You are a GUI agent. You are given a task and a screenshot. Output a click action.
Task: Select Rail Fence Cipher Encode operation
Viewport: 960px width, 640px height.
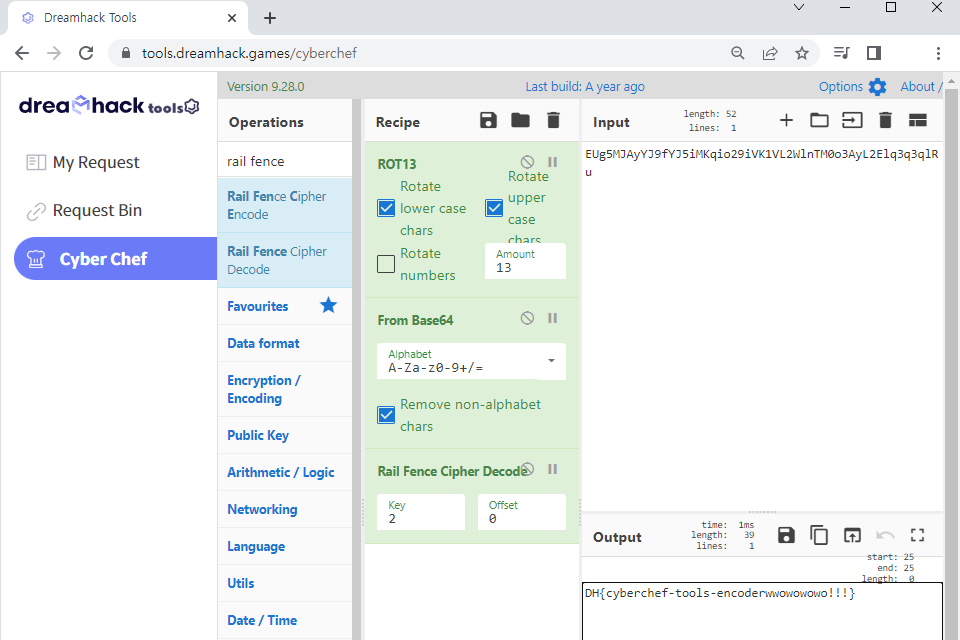tap(285, 205)
